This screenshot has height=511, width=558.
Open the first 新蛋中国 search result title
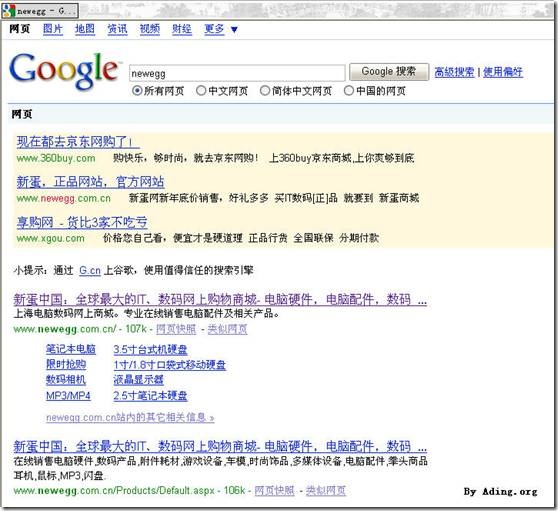click(220, 300)
